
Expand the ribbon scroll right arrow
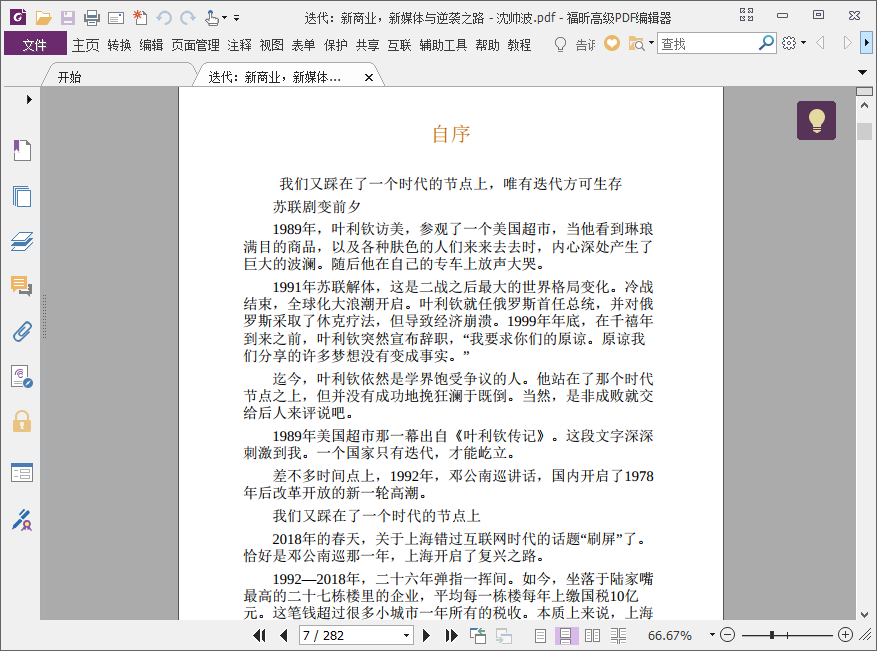[x=867, y=43]
